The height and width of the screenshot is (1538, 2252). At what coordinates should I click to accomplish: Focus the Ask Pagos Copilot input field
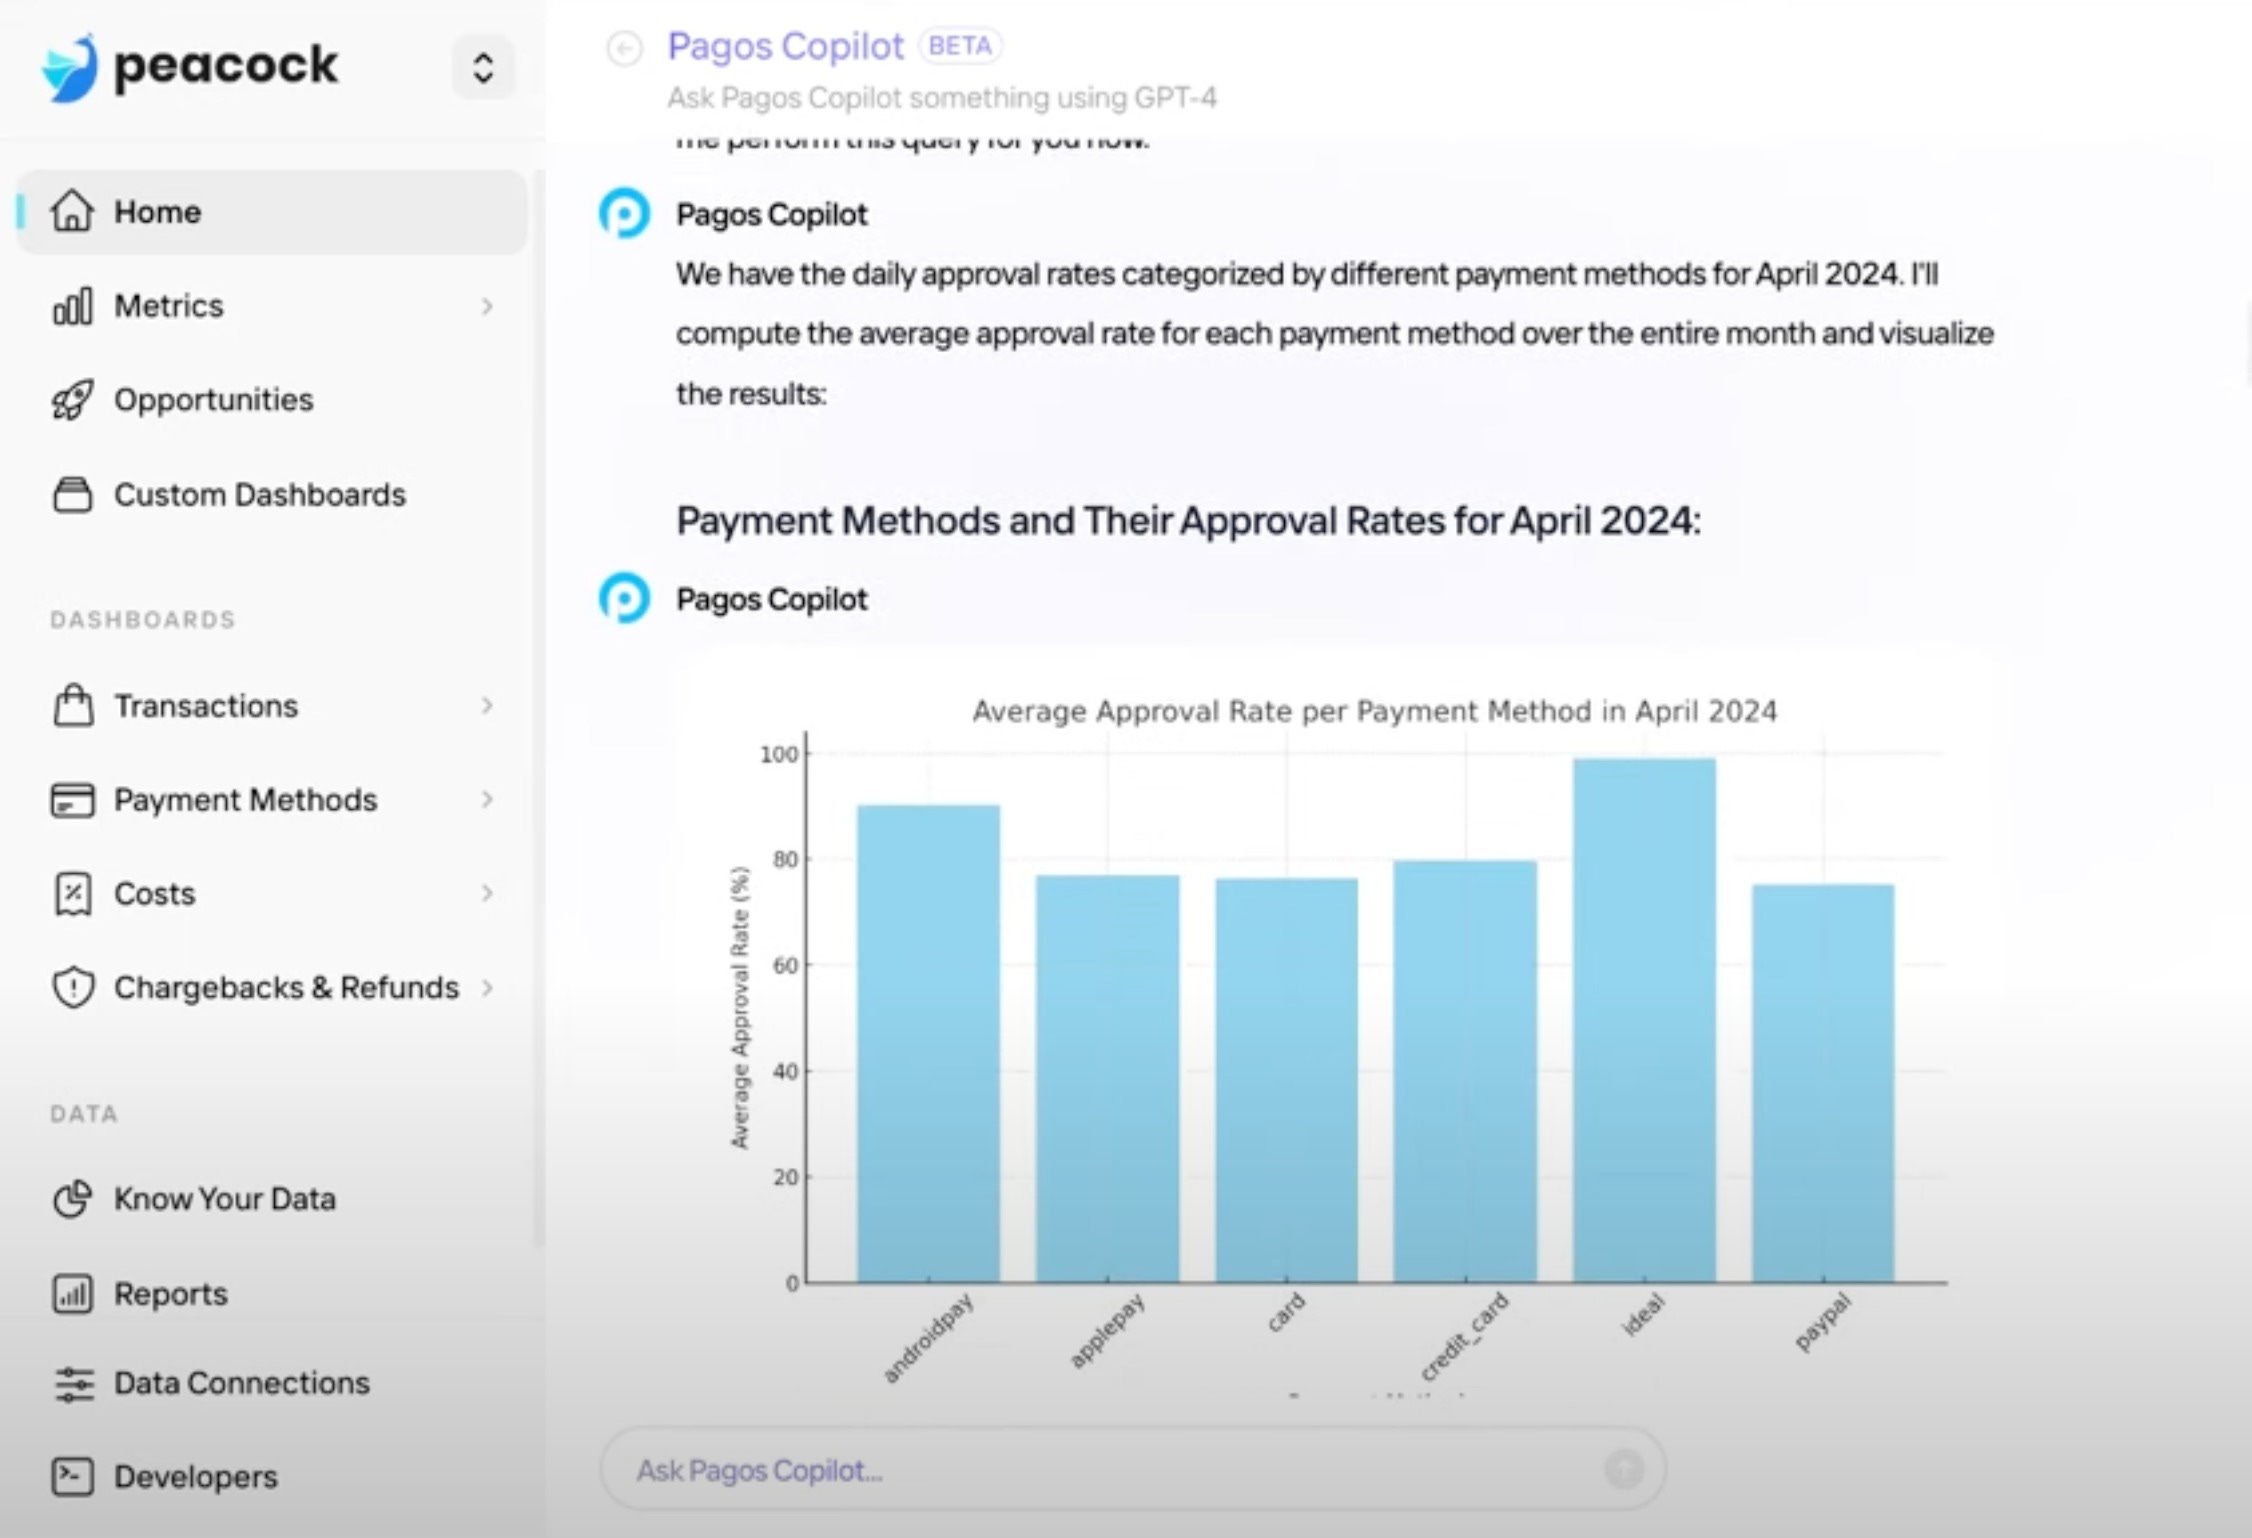coord(1132,1469)
